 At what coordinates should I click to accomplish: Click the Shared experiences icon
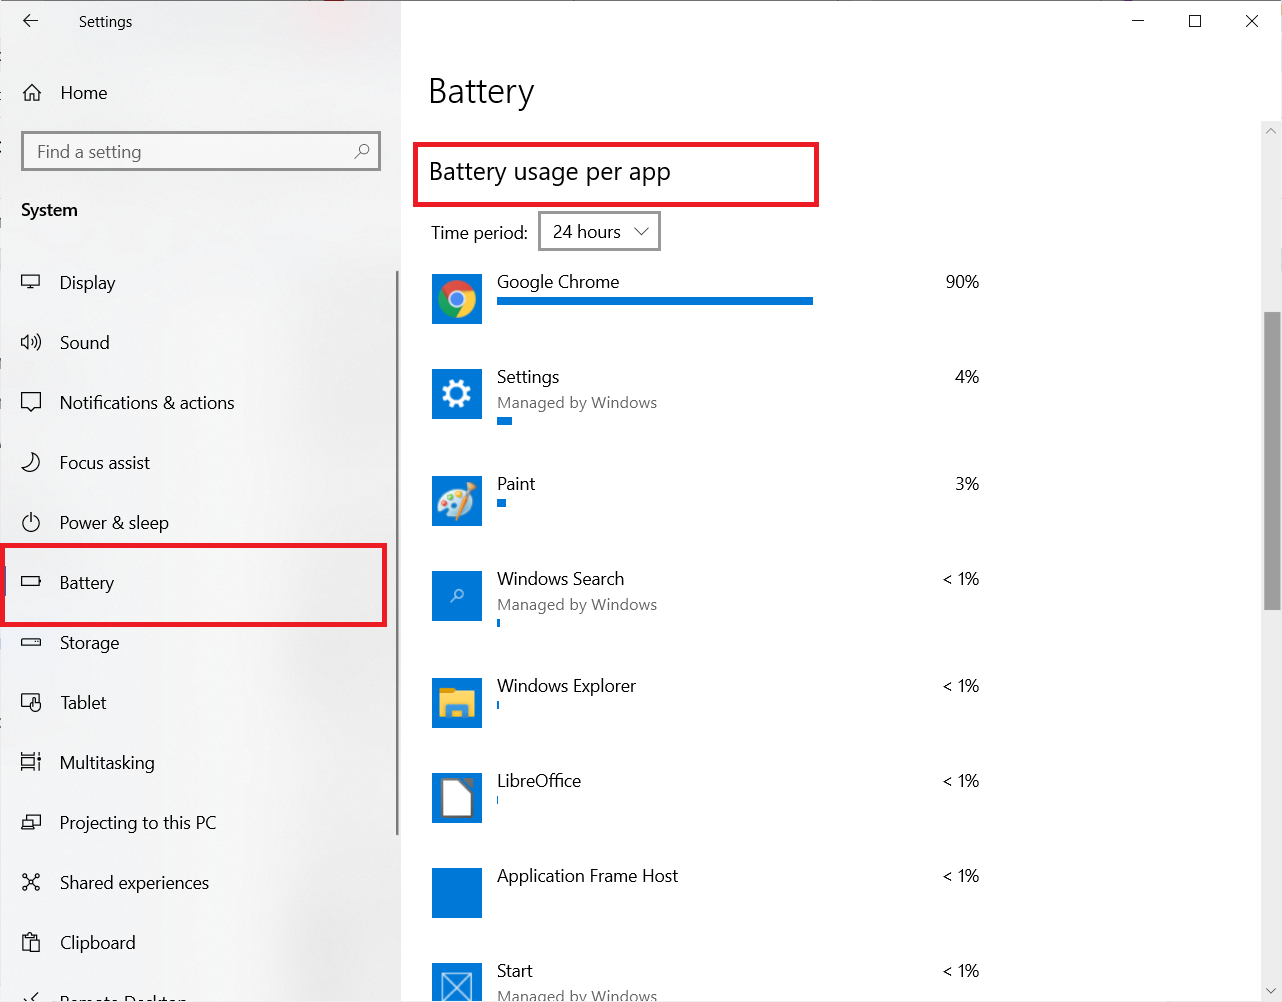(x=31, y=882)
